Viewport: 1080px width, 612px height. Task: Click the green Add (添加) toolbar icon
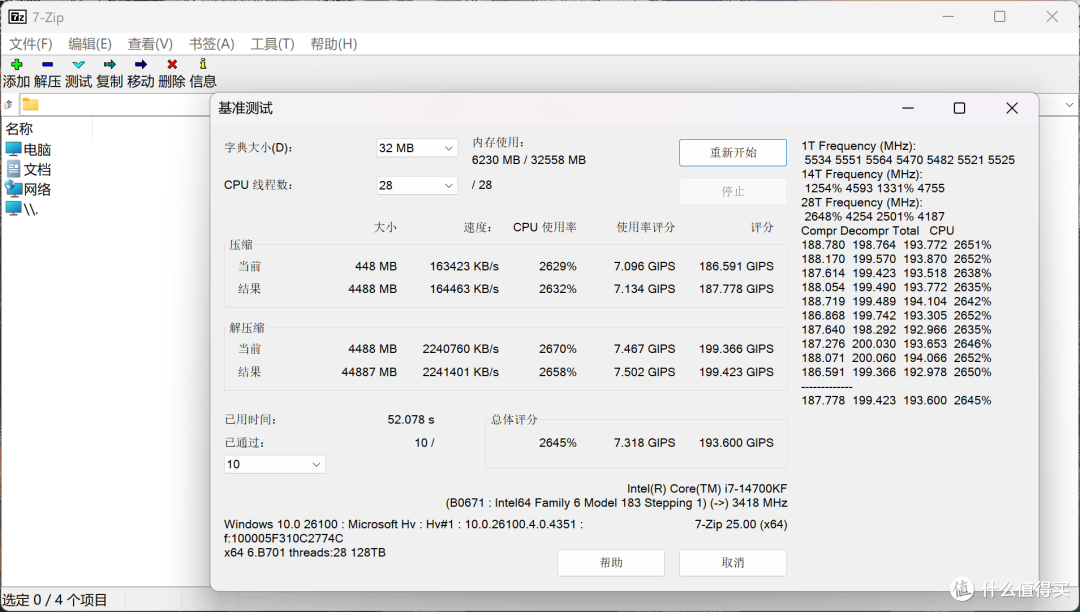click(x=17, y=64)
